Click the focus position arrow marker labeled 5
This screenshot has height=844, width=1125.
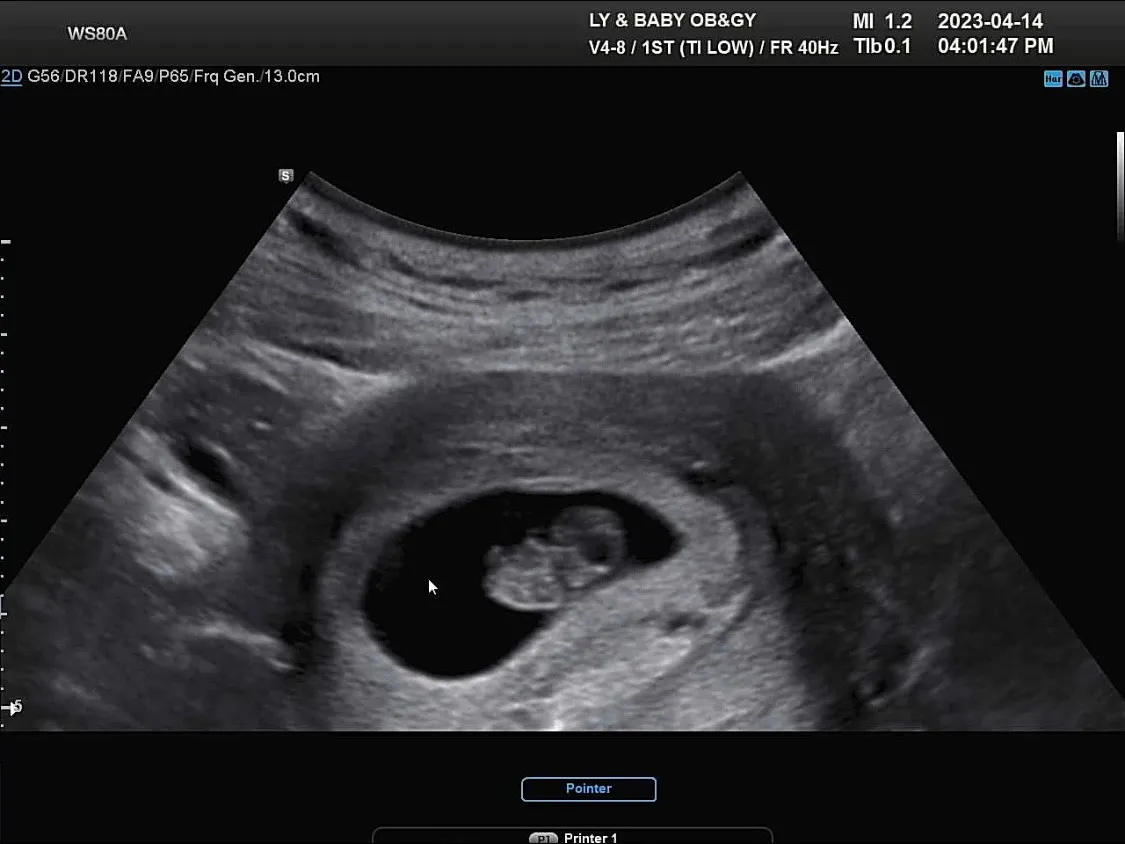pos(13,708)
